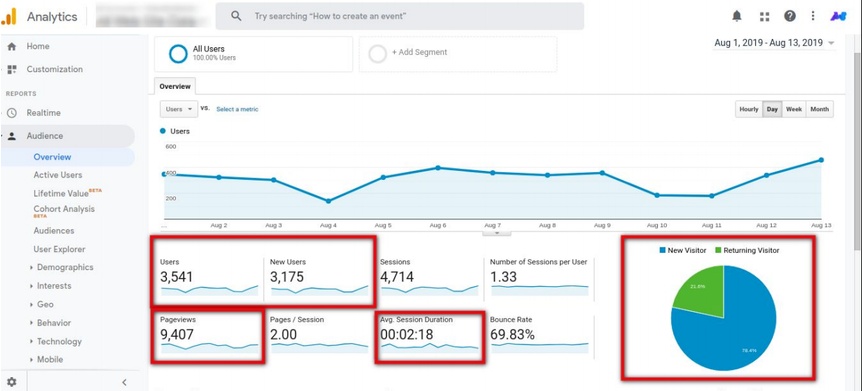This screenshot has width=862, height=391.
Task: Click the blue New Visitor legend swatch
Action: pos(662,251)
